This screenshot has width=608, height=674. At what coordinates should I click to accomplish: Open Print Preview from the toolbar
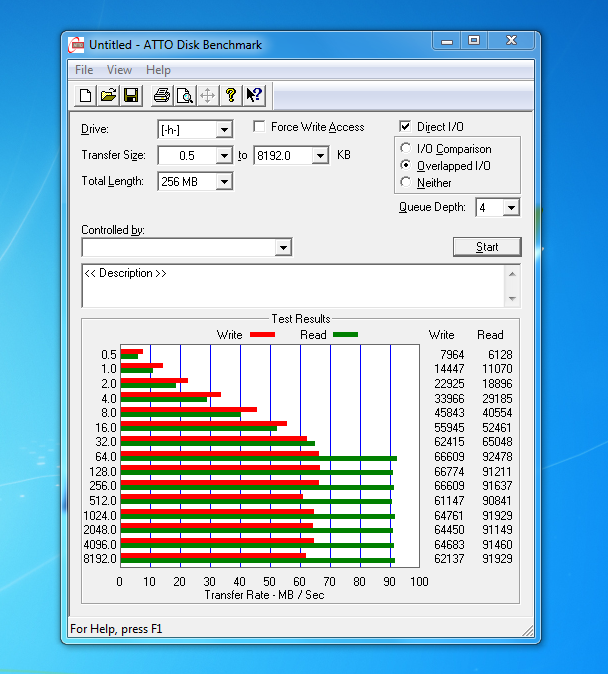(x=184, y=96)
